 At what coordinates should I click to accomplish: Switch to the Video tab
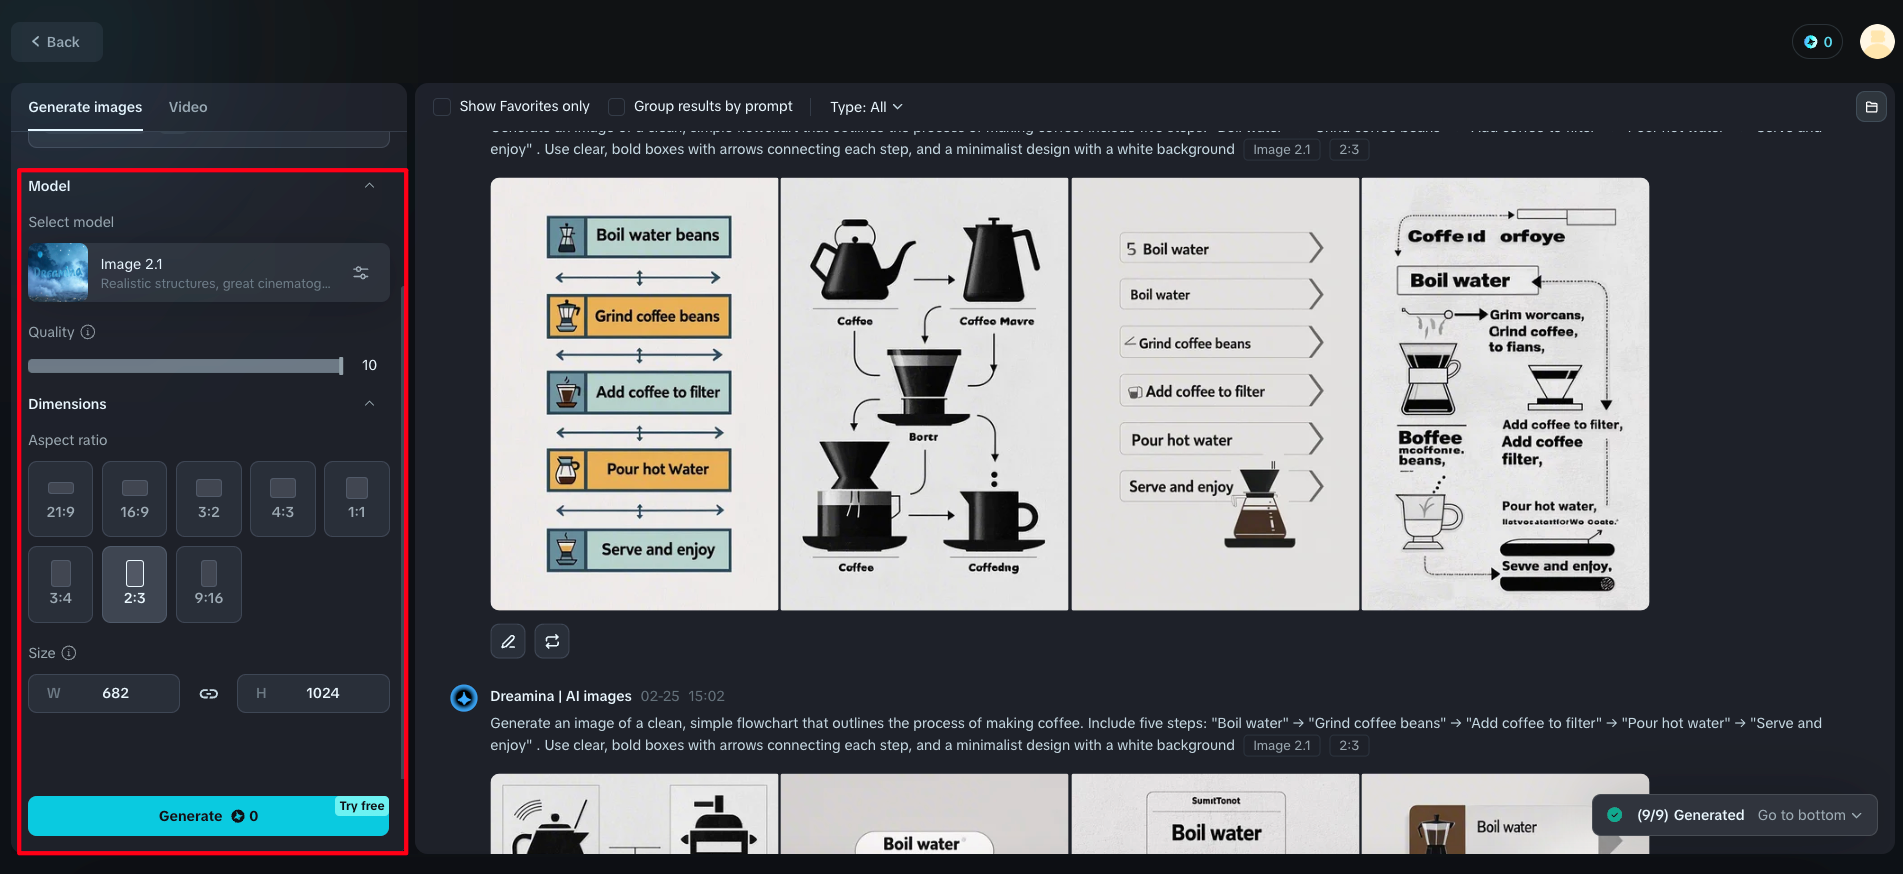[188, 107]
